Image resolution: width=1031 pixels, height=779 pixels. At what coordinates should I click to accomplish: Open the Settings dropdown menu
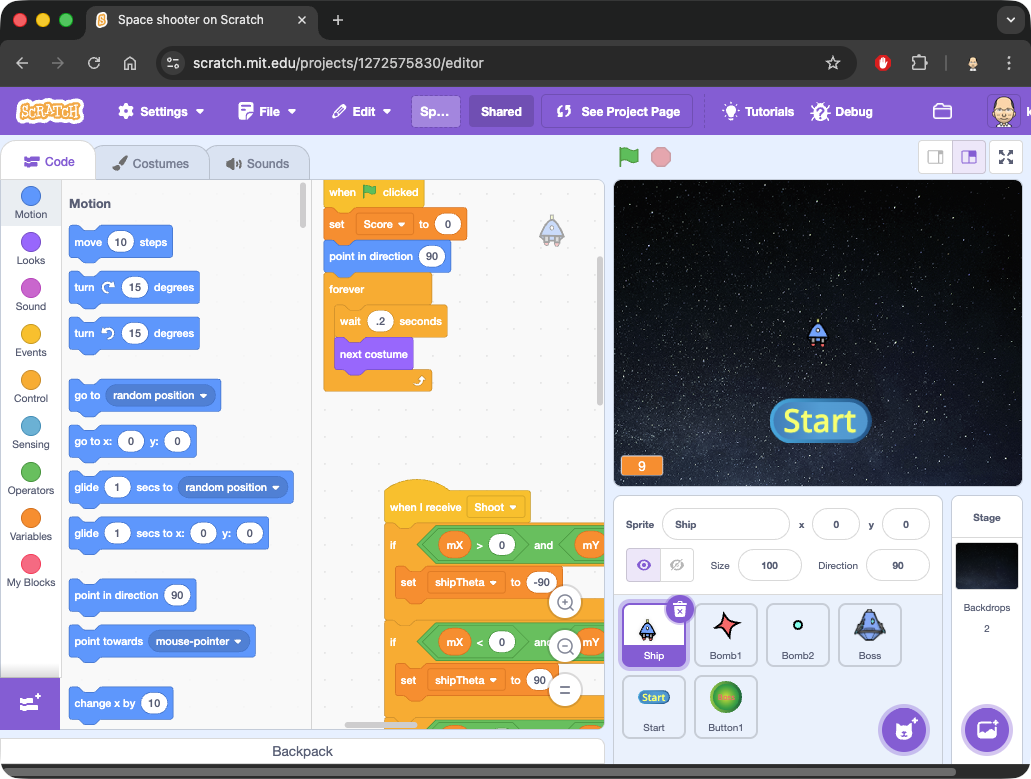point(161,112)
